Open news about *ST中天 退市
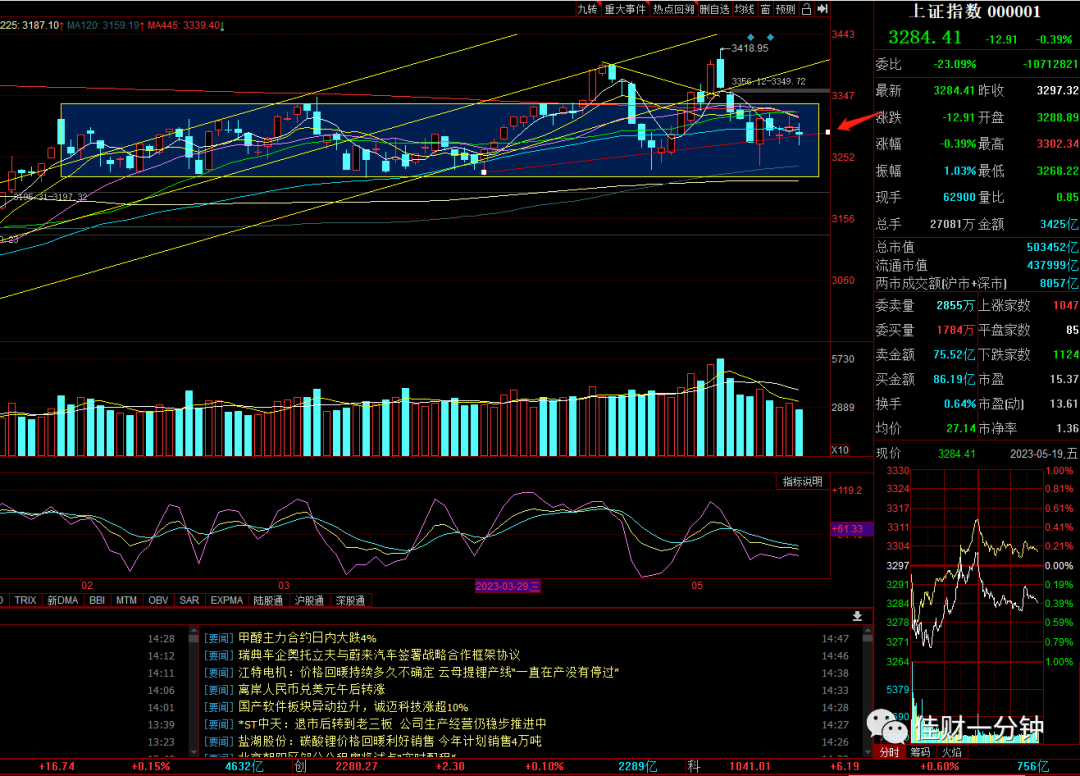The image size is (1080, 776). (392, 724)
